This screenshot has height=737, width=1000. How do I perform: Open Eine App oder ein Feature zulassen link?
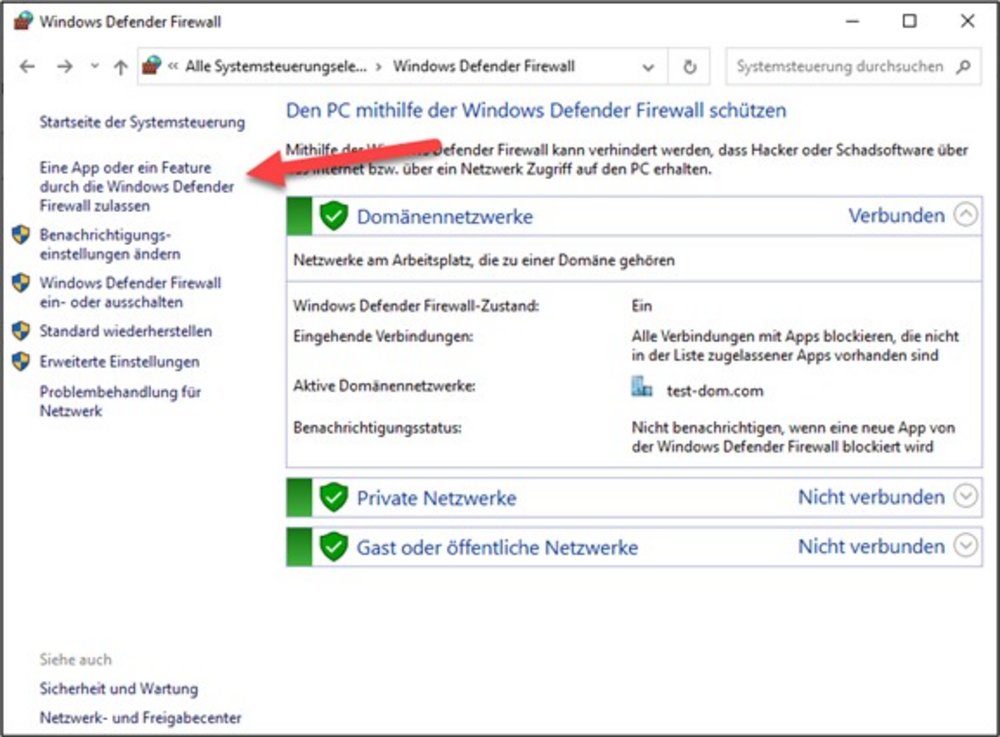coord(136,186)
